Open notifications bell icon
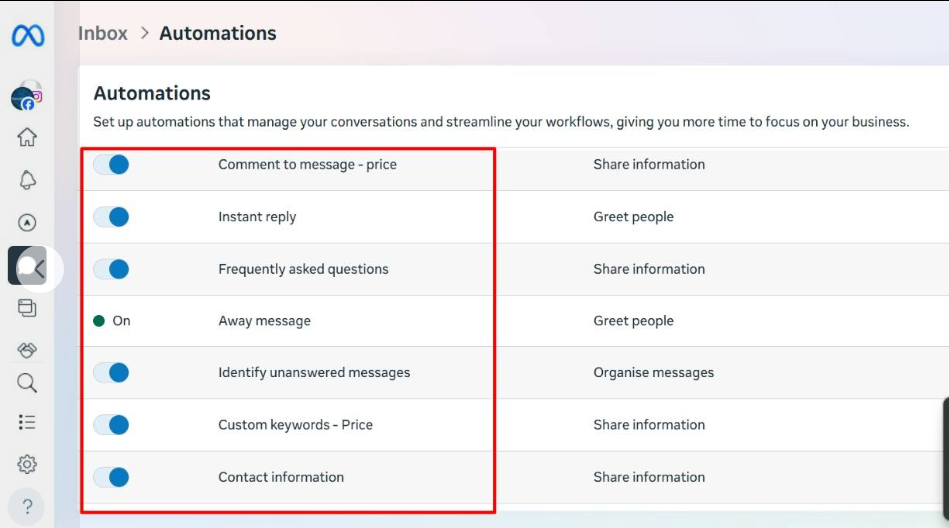Viewport: 949px width, 528px height. (x=27, y=180)
